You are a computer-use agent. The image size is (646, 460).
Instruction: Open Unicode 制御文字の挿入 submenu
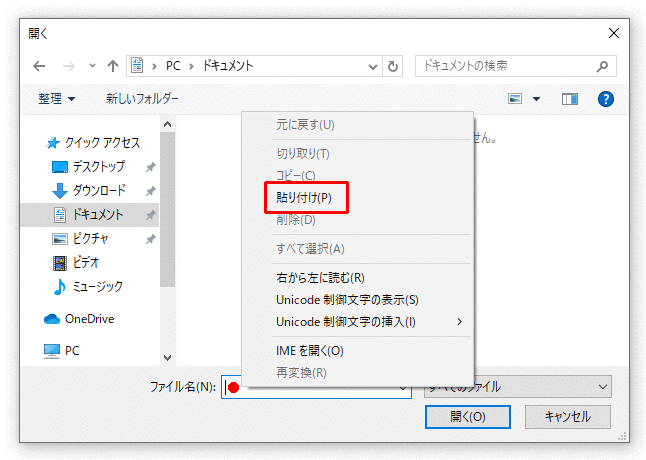point(346,321)
